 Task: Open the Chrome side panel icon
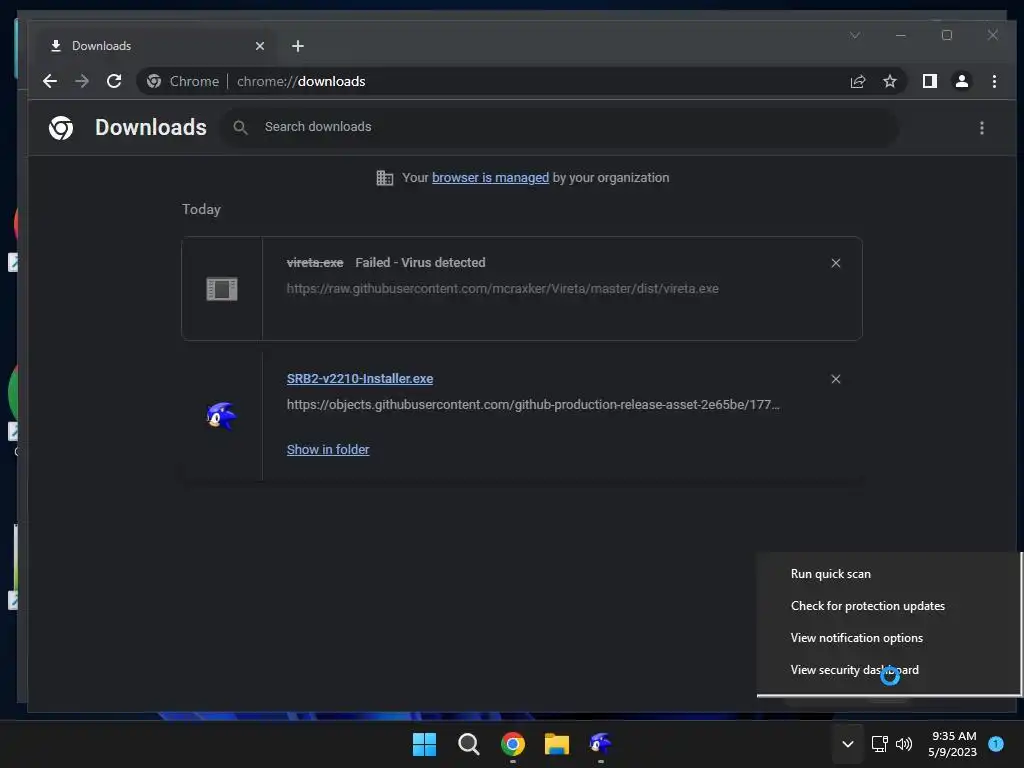pyautogui.click(x=929, y=81)
